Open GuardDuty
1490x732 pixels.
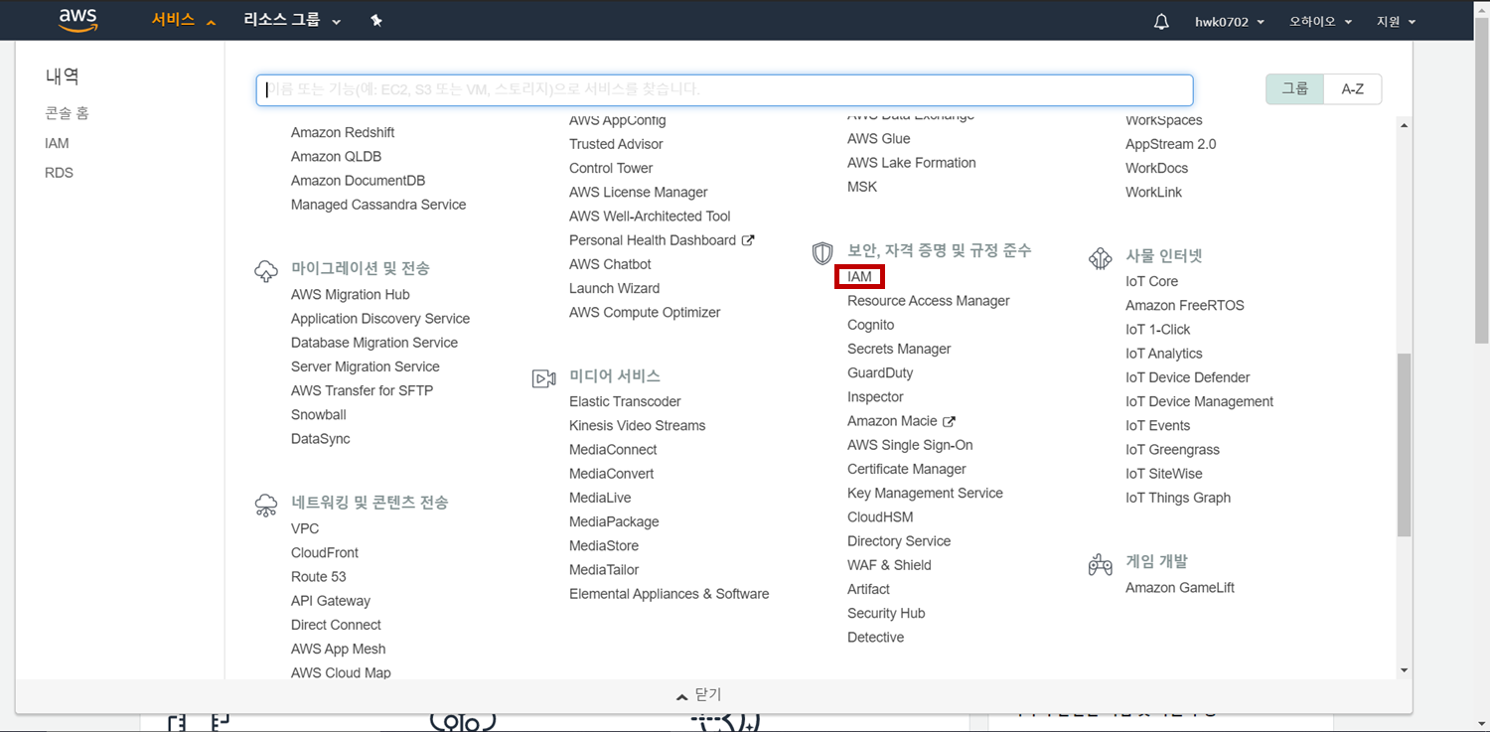[x=880, y=373]
